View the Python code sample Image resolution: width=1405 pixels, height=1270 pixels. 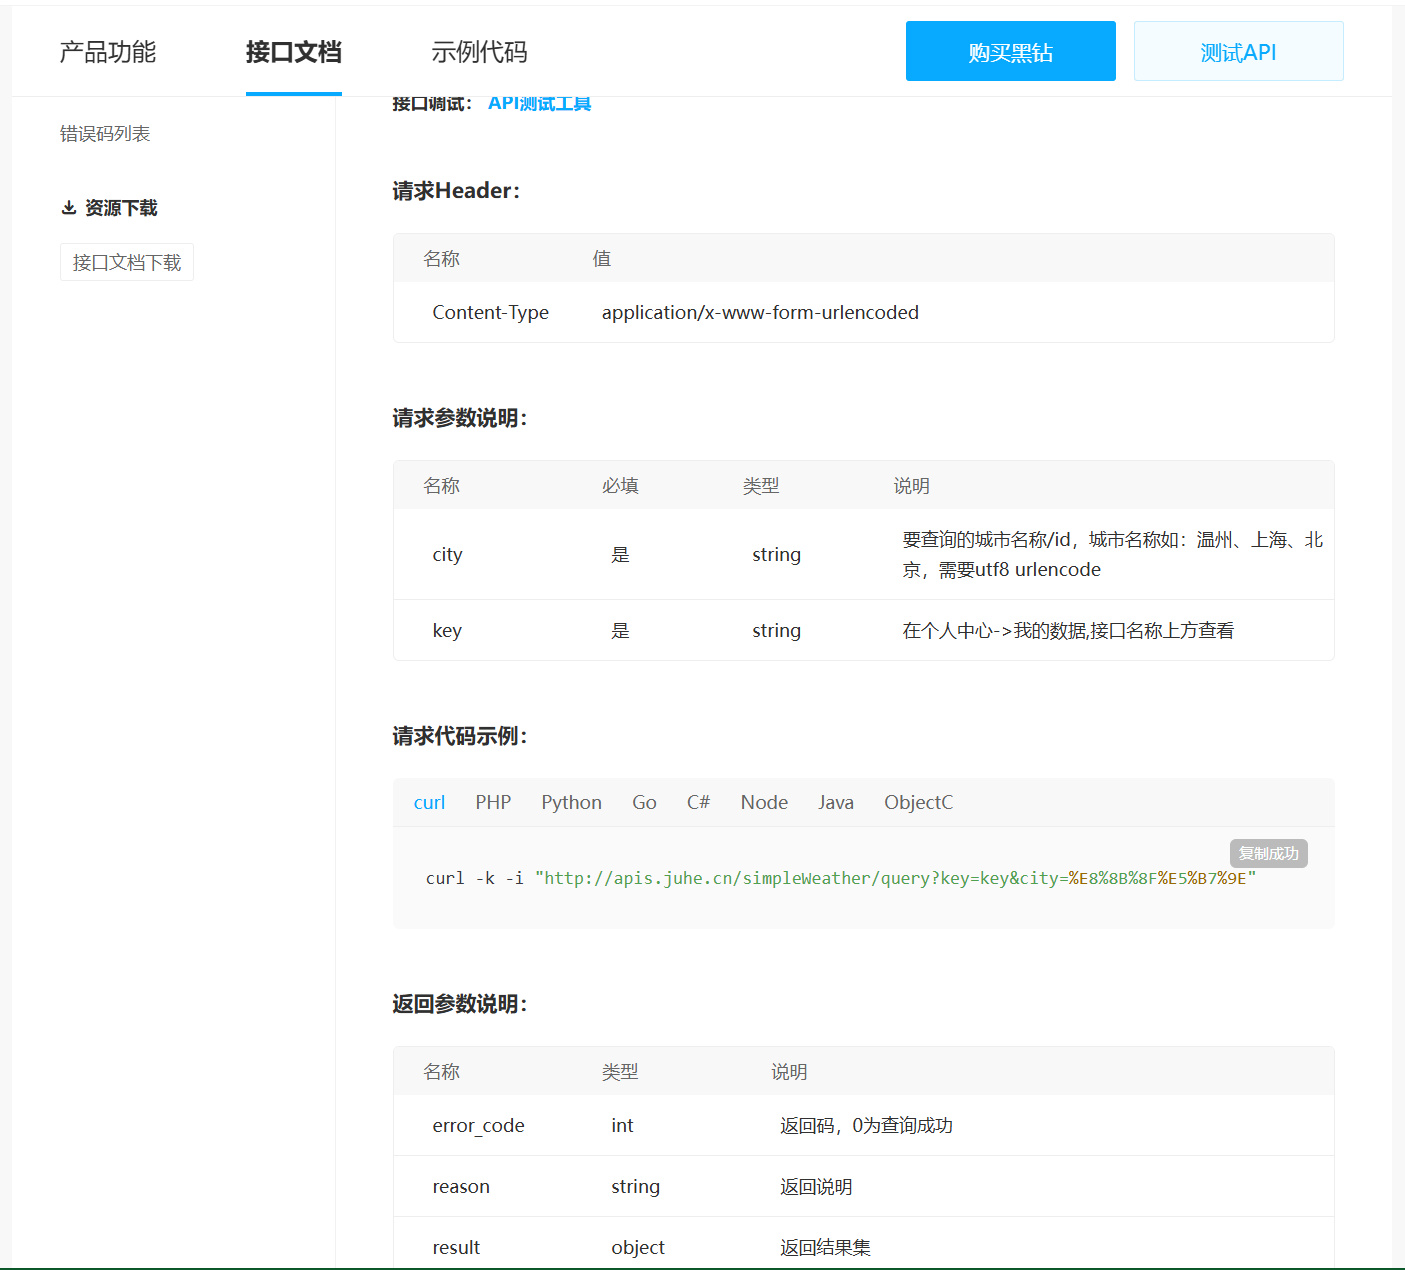pyautogui.click(x=571, y=802)
